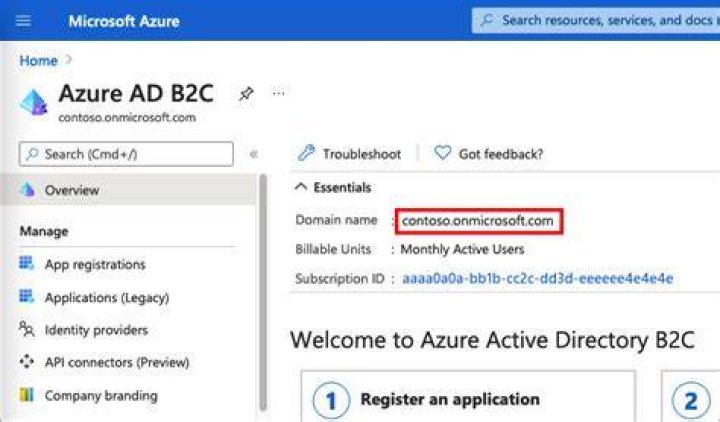Click the Register an application card
Screen dimensions: 720x422
click(x=468, y=396)
